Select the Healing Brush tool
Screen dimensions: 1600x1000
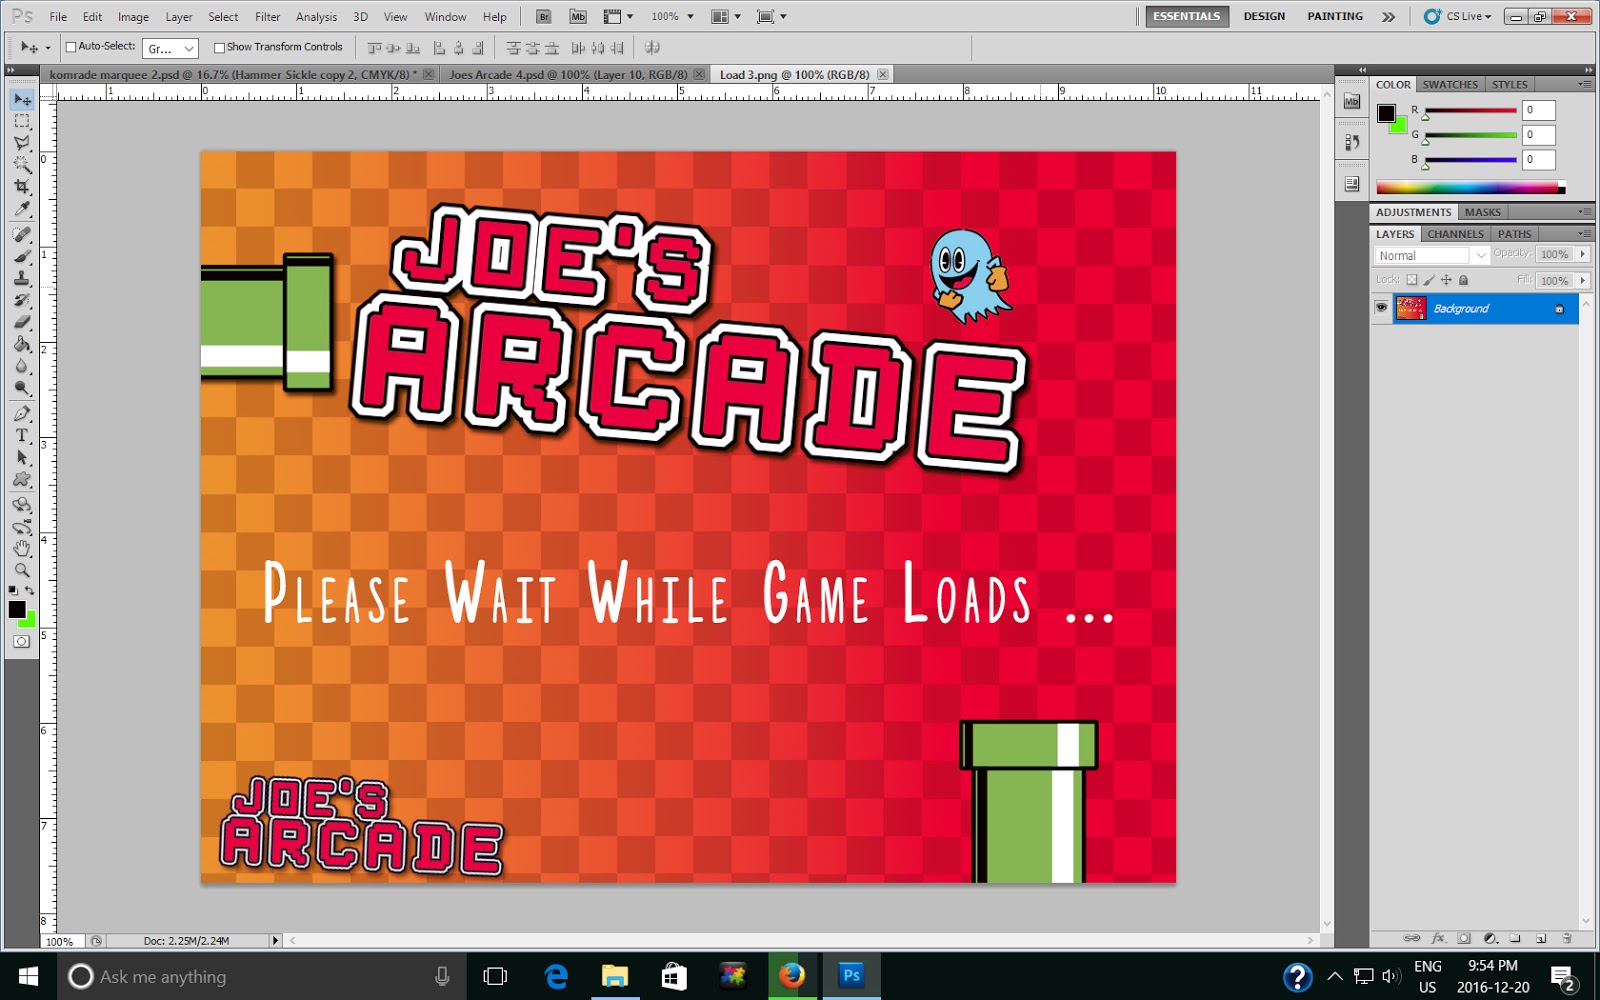(x=22, y=235)
